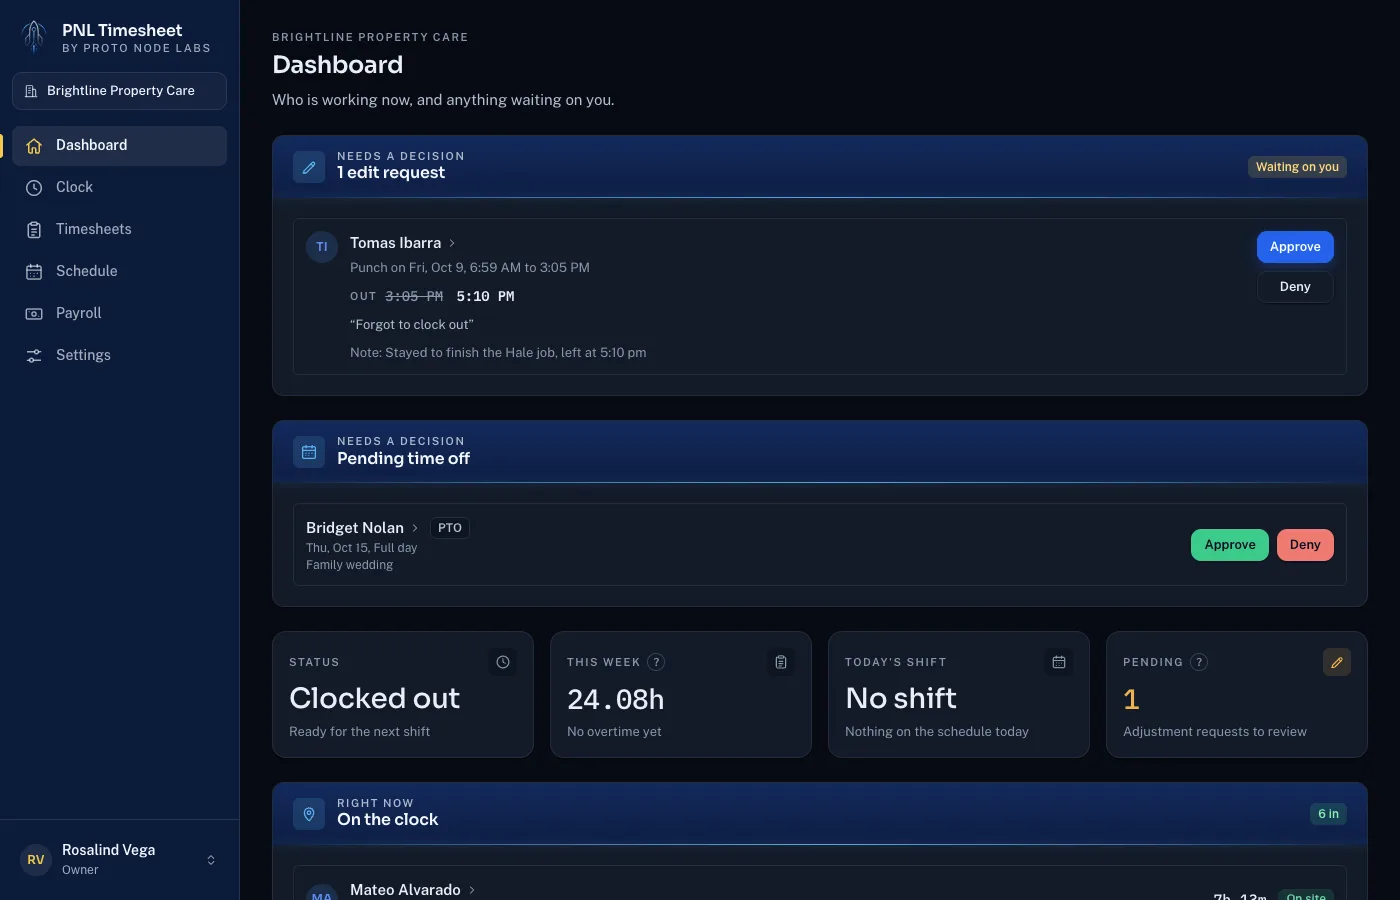This screenshot has height=900, width=1400.
Task: Click the Family wedding reason text
Action: click(x=349, y=565)
